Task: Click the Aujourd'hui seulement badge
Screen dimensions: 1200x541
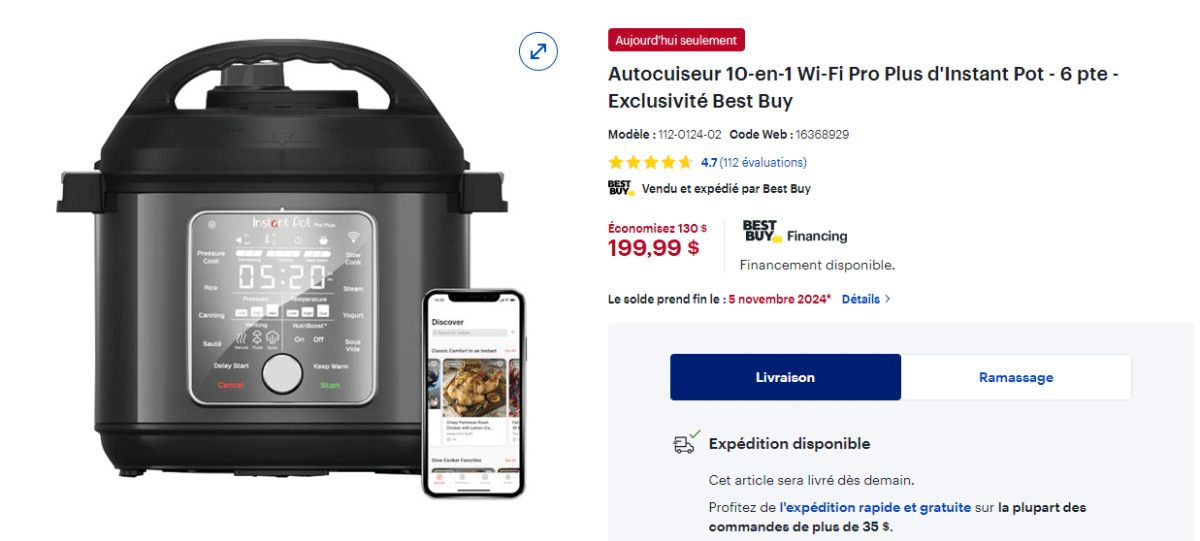Action: pos(676,40)
